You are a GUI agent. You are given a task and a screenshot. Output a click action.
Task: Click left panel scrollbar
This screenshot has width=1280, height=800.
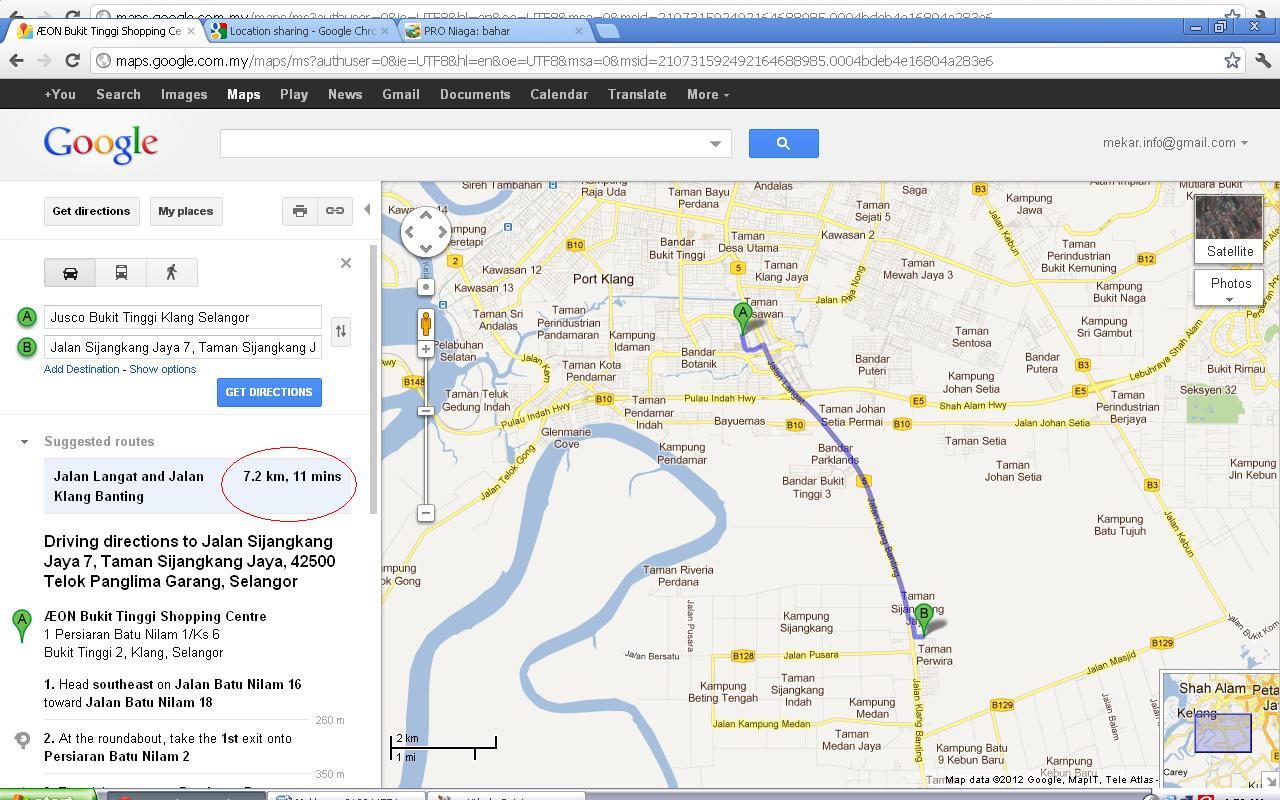(x=375, y=380)
